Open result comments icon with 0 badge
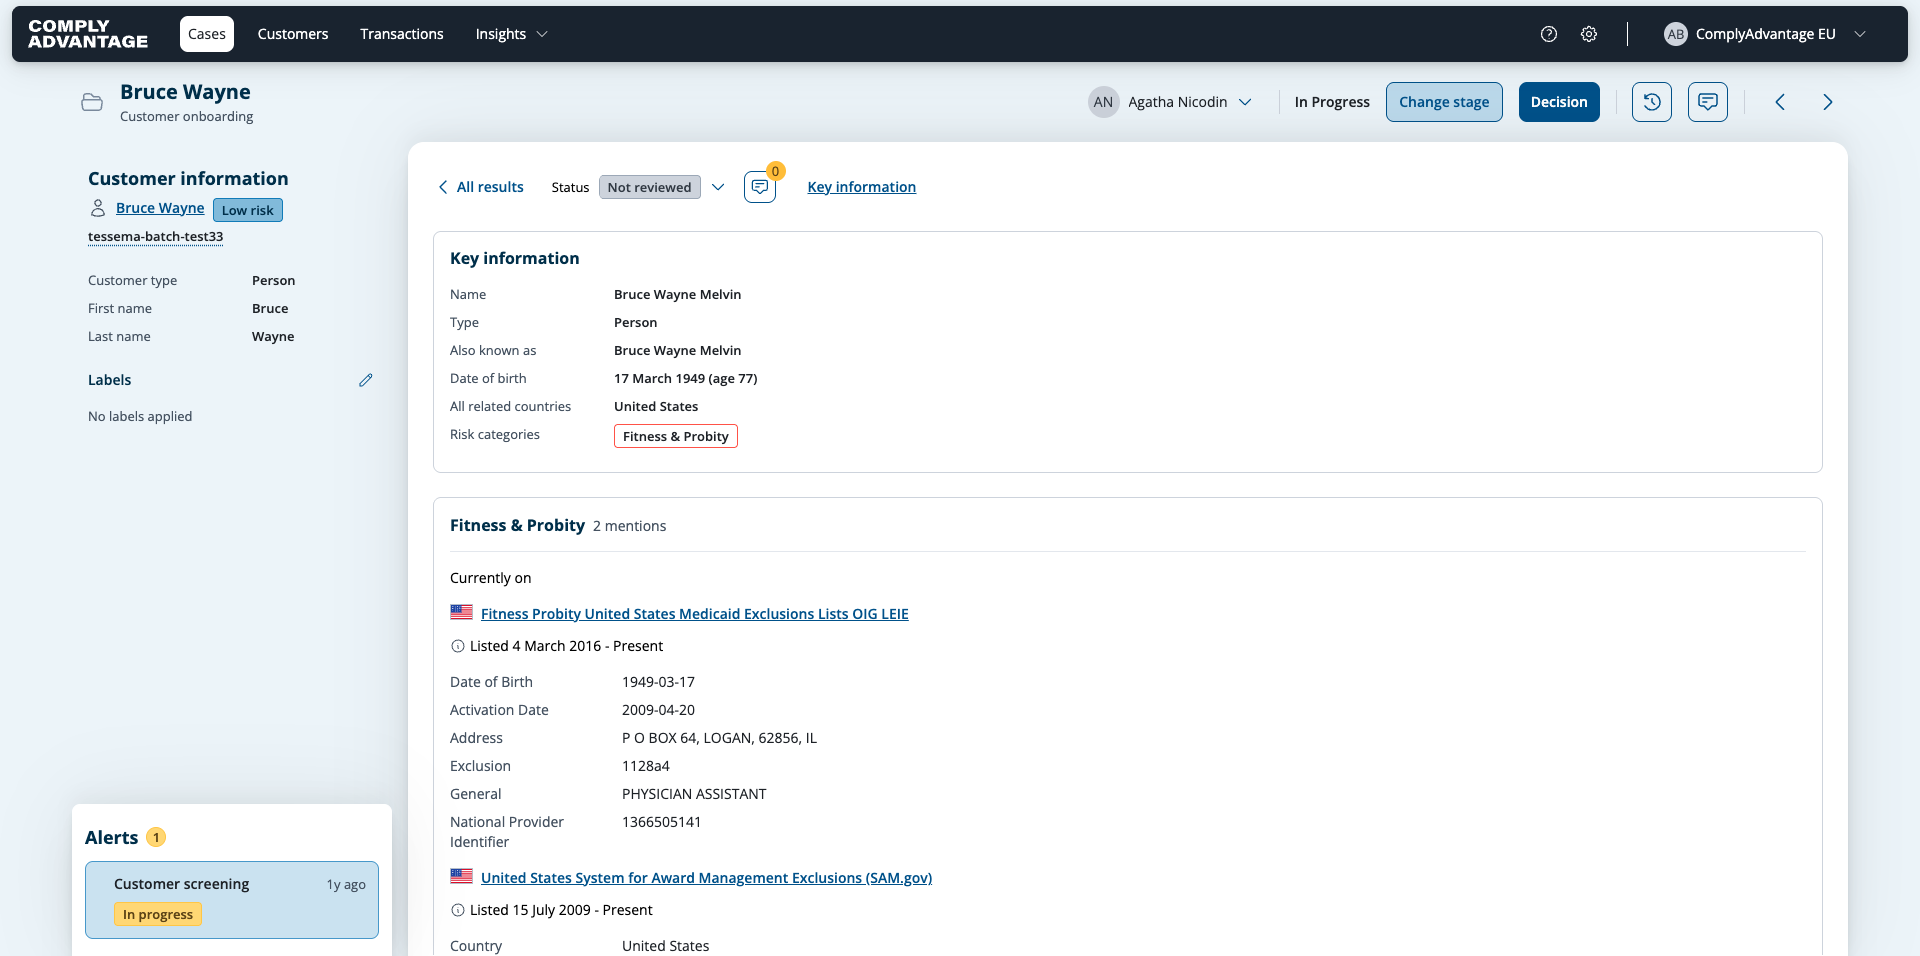 760,187
